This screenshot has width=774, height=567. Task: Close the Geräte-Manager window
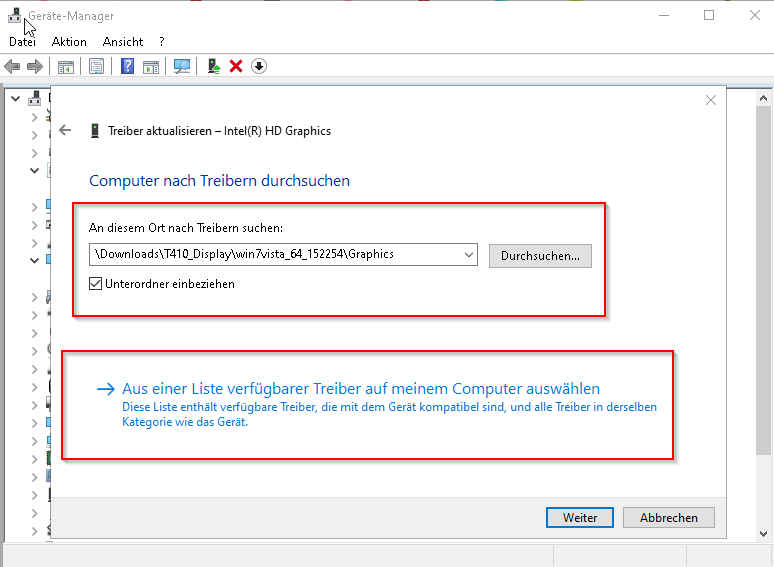[754, 15]
